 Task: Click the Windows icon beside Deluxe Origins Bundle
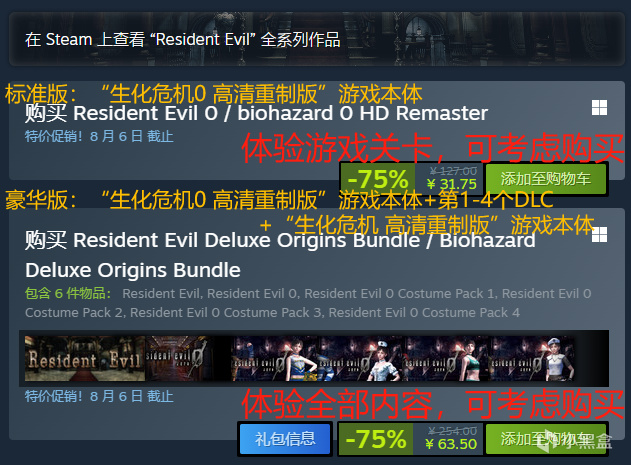click(x=599, y=234)
